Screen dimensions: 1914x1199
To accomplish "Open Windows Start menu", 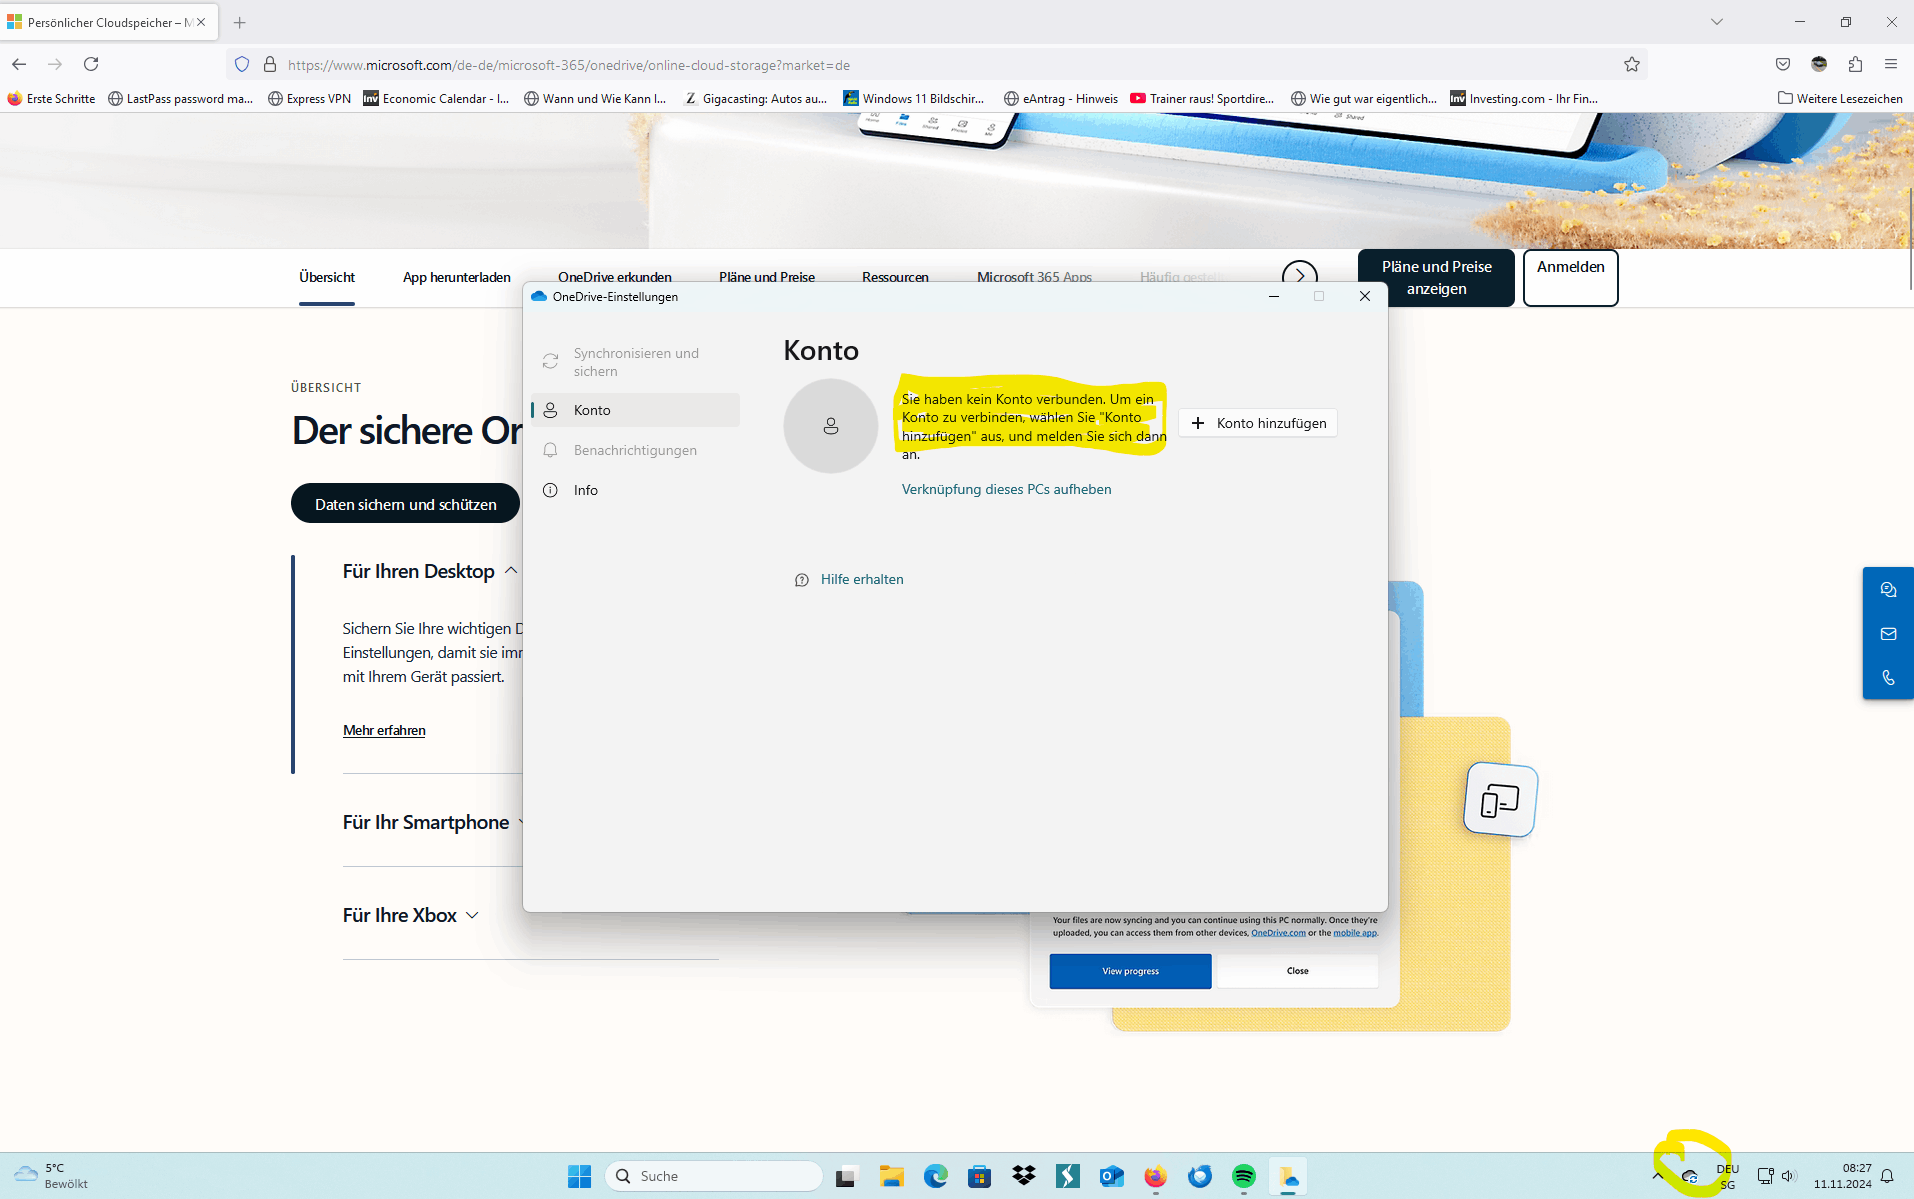I will pyautogui.click(x=579, y=1176).
